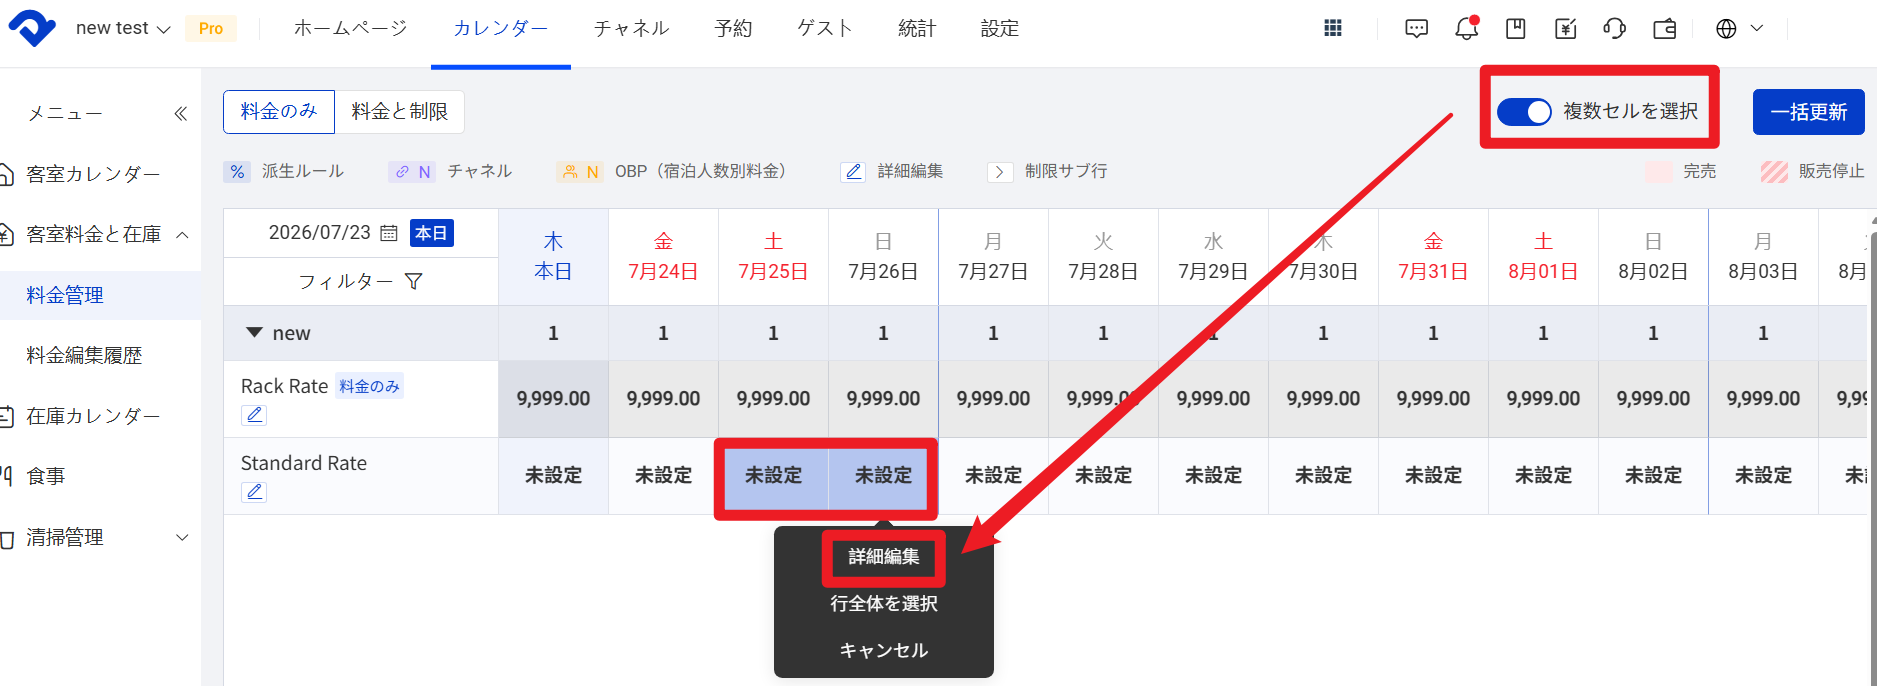Expand the 清掃管理 submenu
Viewport: 1877px width, 686px height.
click(182, 538)
